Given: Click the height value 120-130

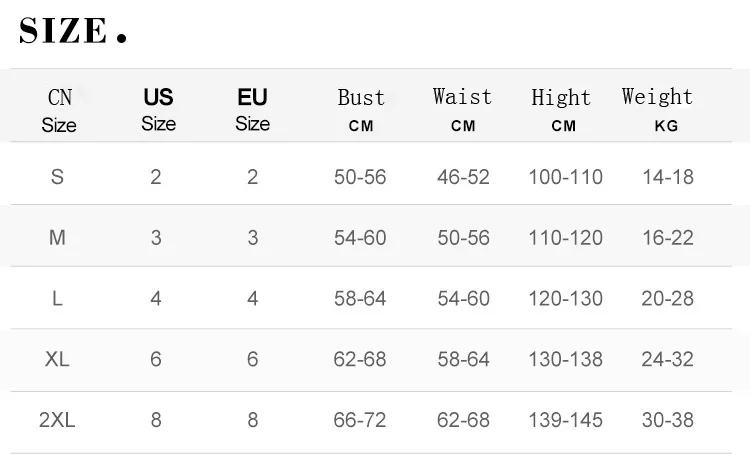Looking at the screenshot, I should [565, 298].
